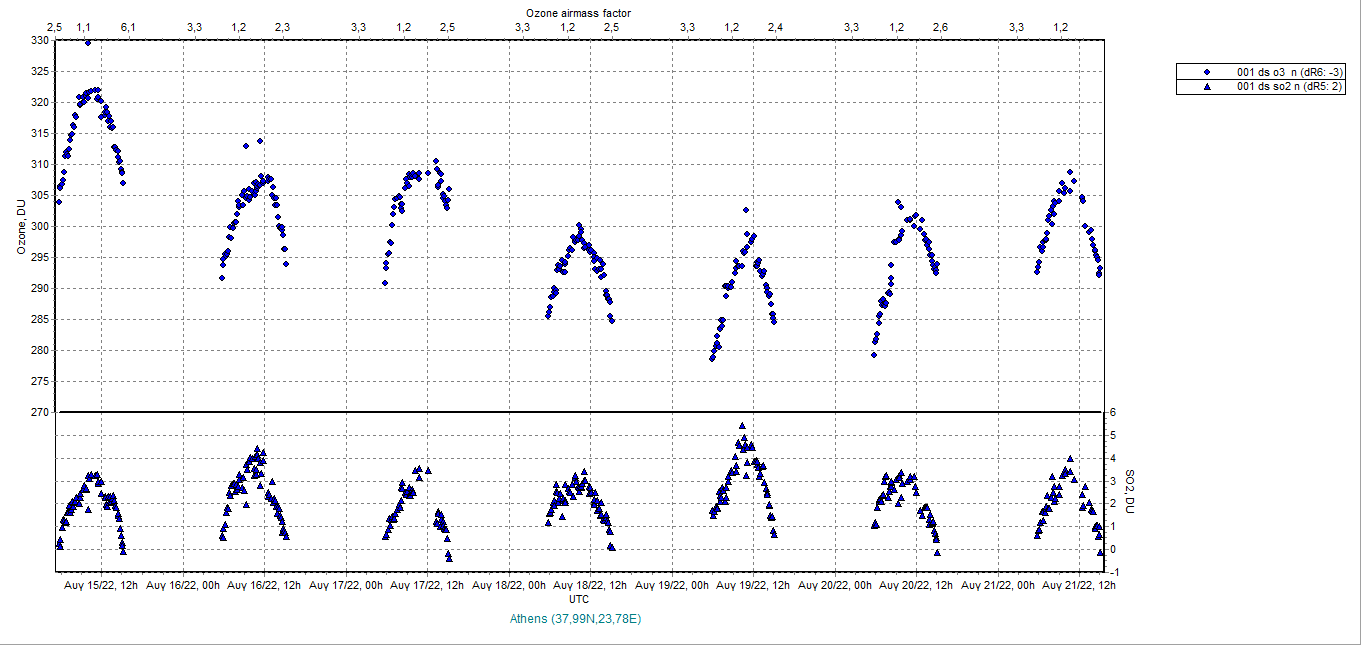
Task: Click the Athens (37,99N,23,78E) location caption
Action: point(575,619)
